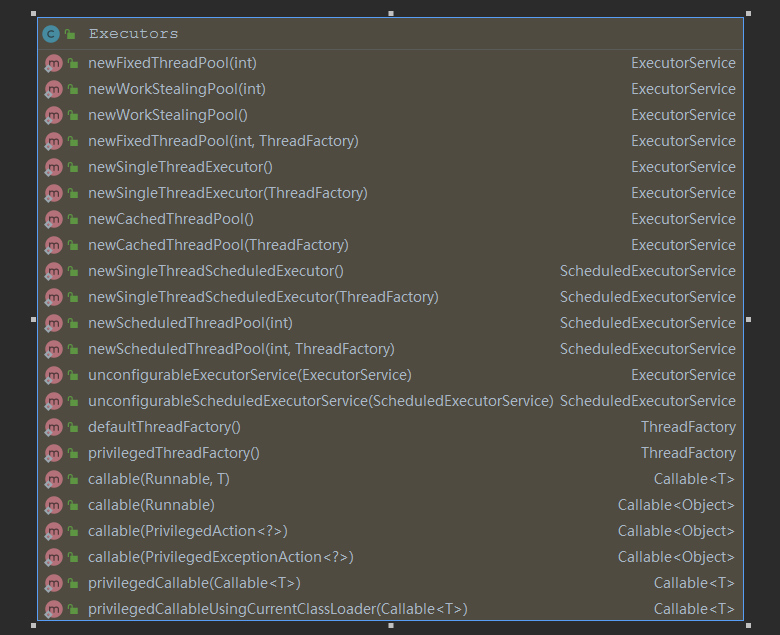
Task: Click method icon for newWorkStealingPool(int)
Action: [53, 90]
